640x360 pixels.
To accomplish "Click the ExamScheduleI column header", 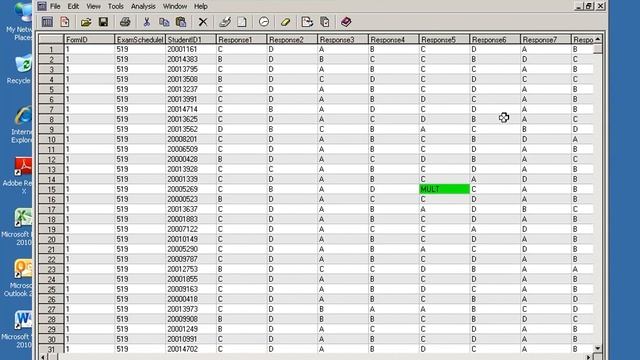I will 140,40.
